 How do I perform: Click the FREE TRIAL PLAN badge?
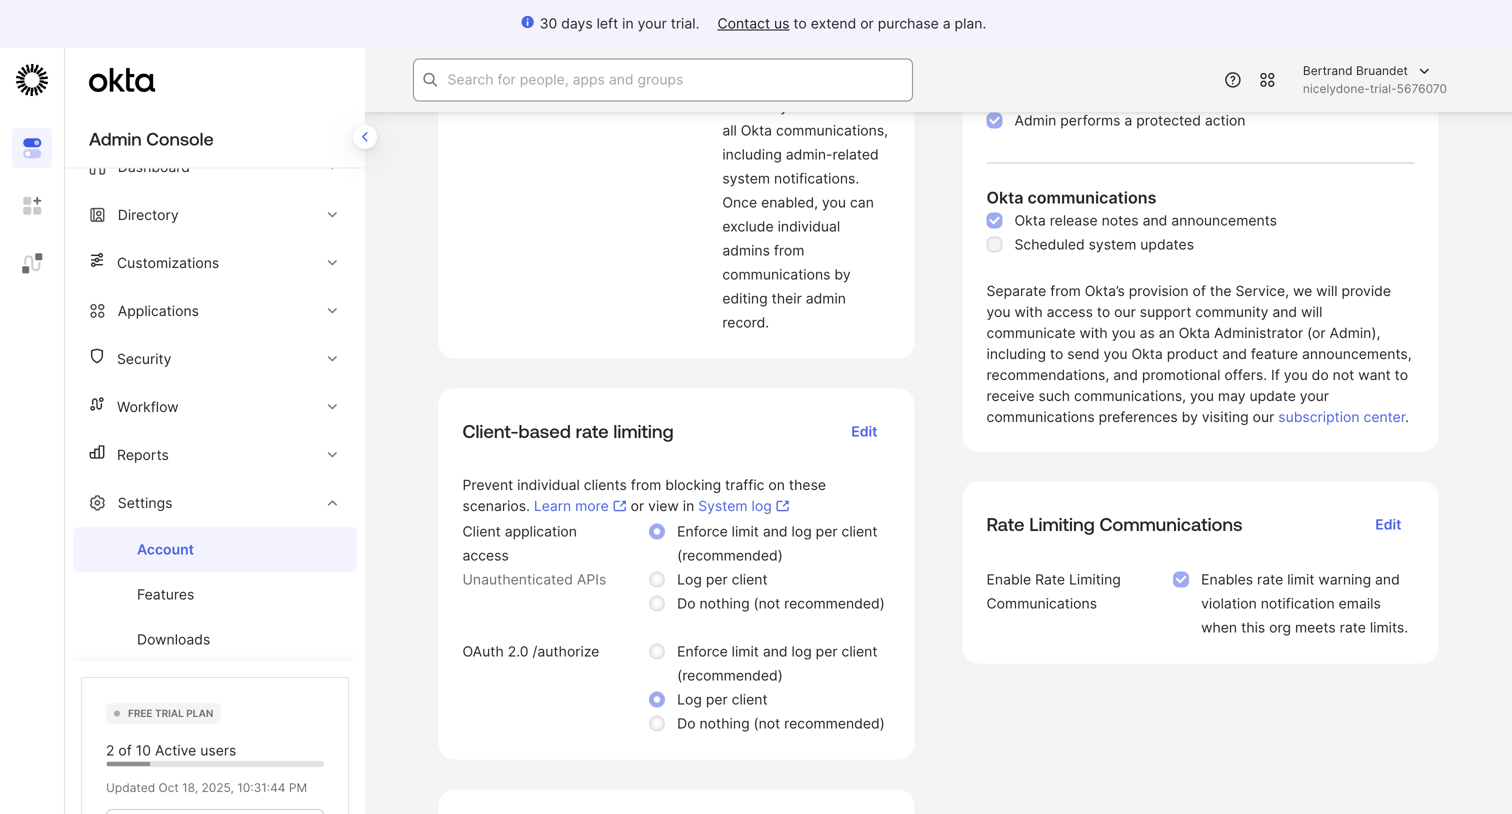pos(164,713)
